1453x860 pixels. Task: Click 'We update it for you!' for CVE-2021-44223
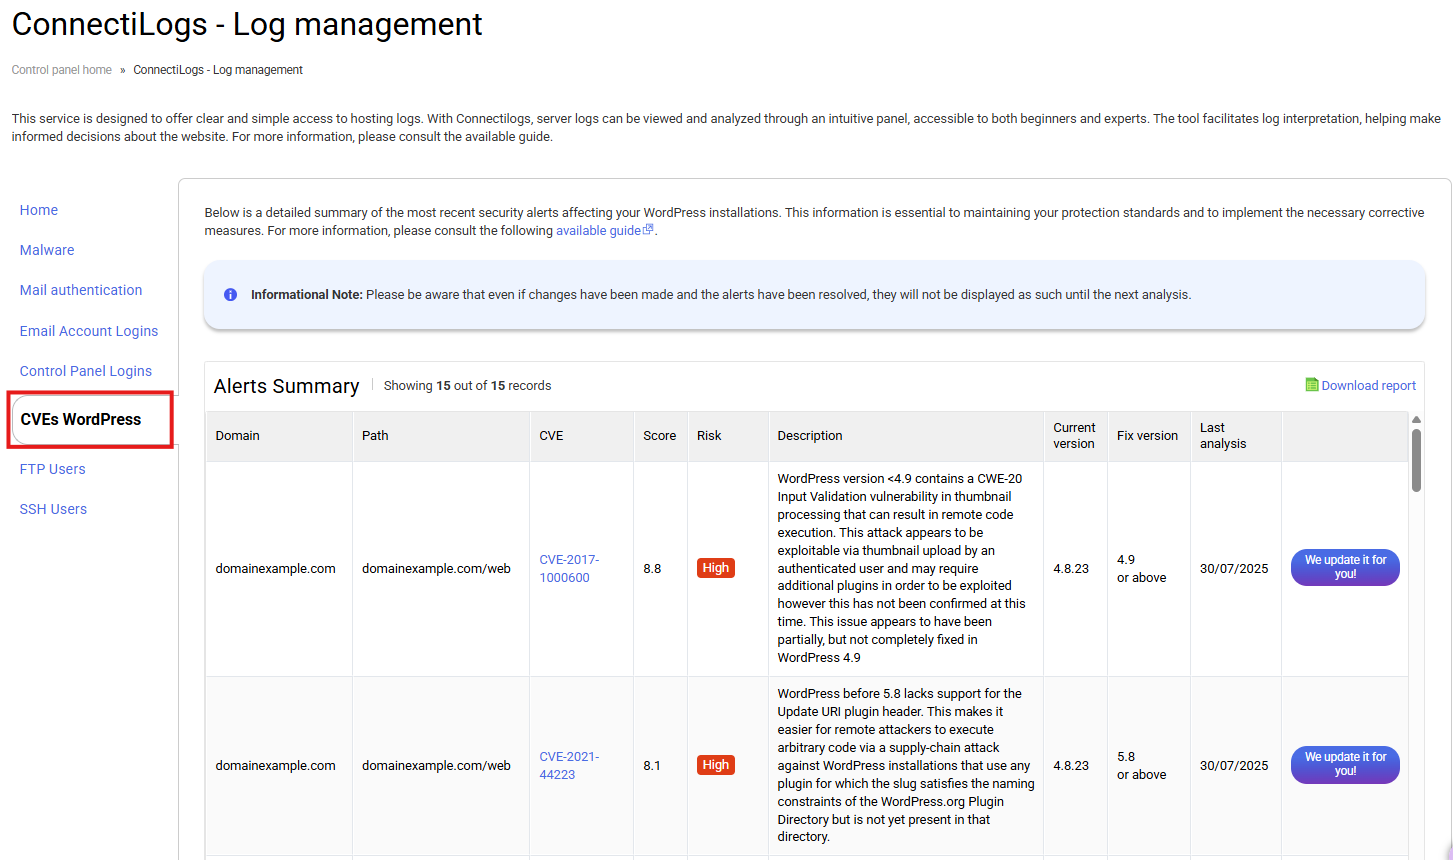1345,764
